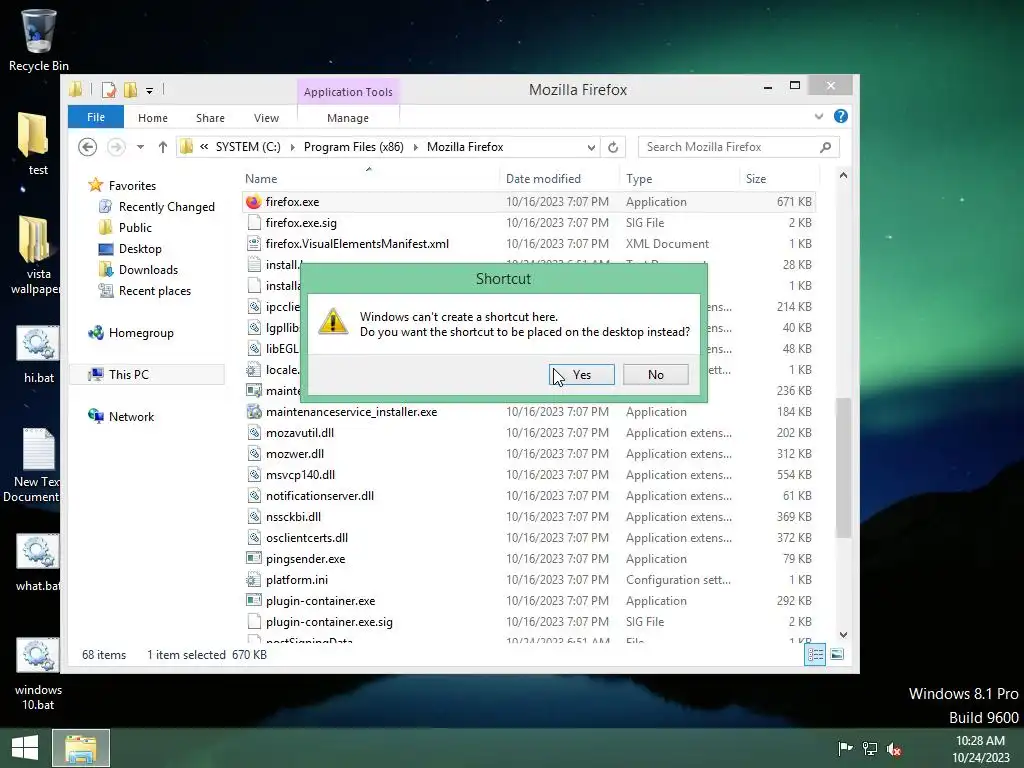
Task: Click the Search Mozilla Firefox box
Action: (x=738, y=147)
